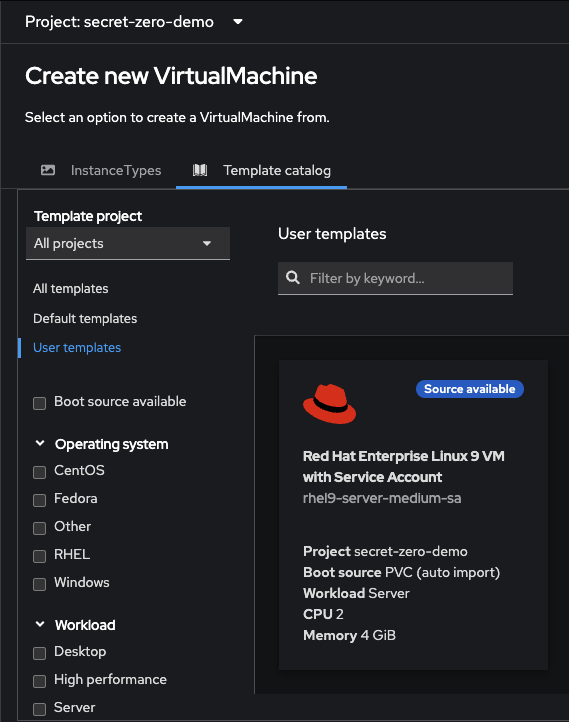569x722 pixels.
Task: Click the CPU 2 card detail
Action: [x=323, y=614]
